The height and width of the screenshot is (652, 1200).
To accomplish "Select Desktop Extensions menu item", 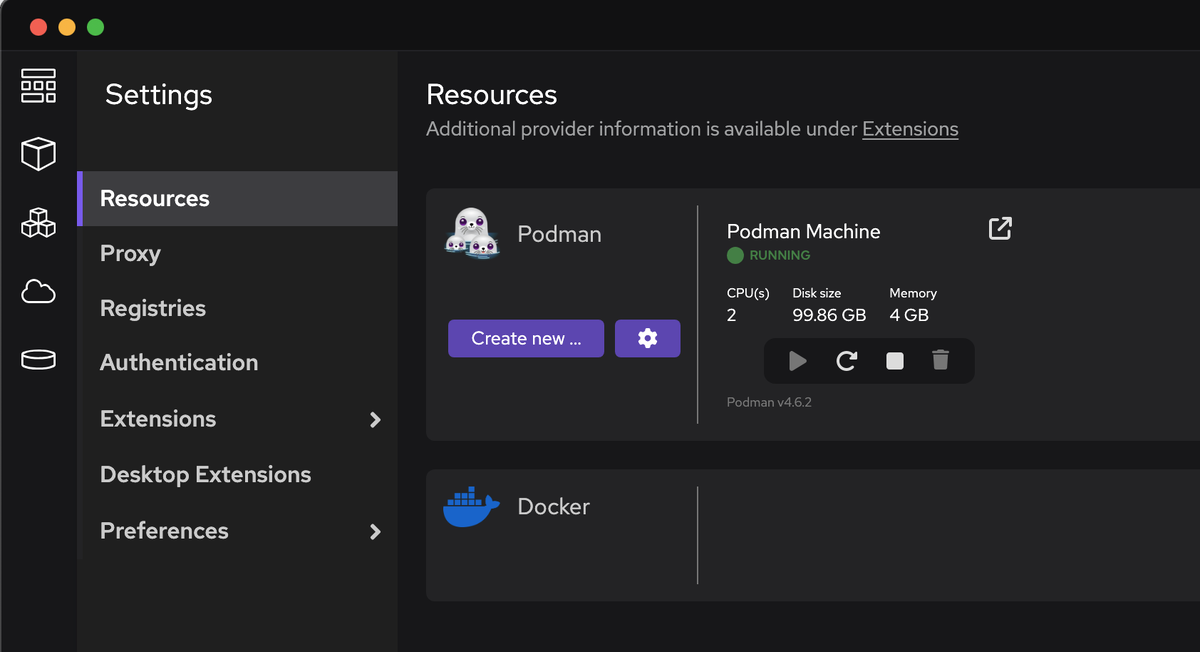I will coord(205,475).
